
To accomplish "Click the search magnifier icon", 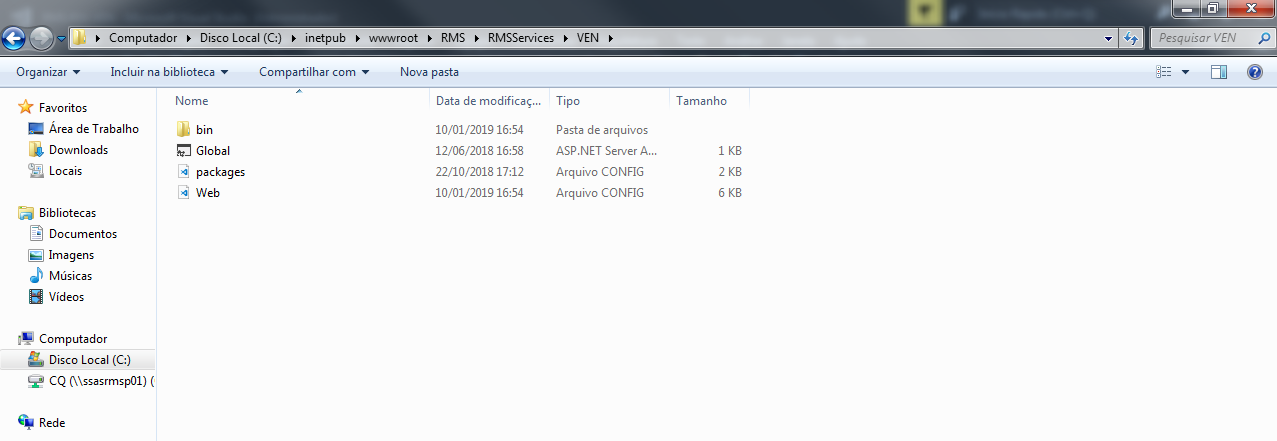I will coord(1265,38).
